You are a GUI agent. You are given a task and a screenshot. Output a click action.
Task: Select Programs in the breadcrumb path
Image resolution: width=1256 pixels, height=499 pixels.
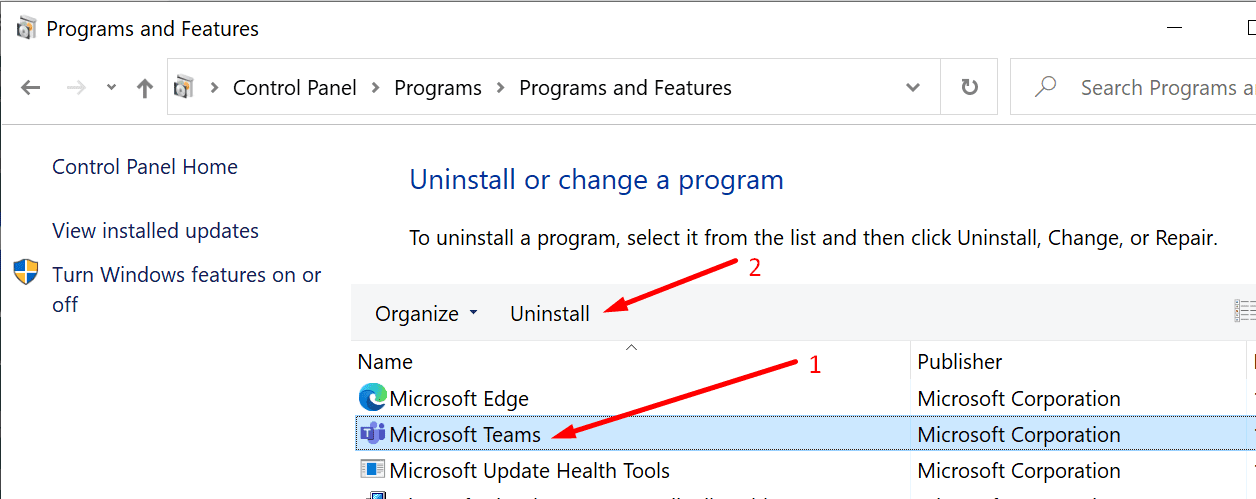438,88
